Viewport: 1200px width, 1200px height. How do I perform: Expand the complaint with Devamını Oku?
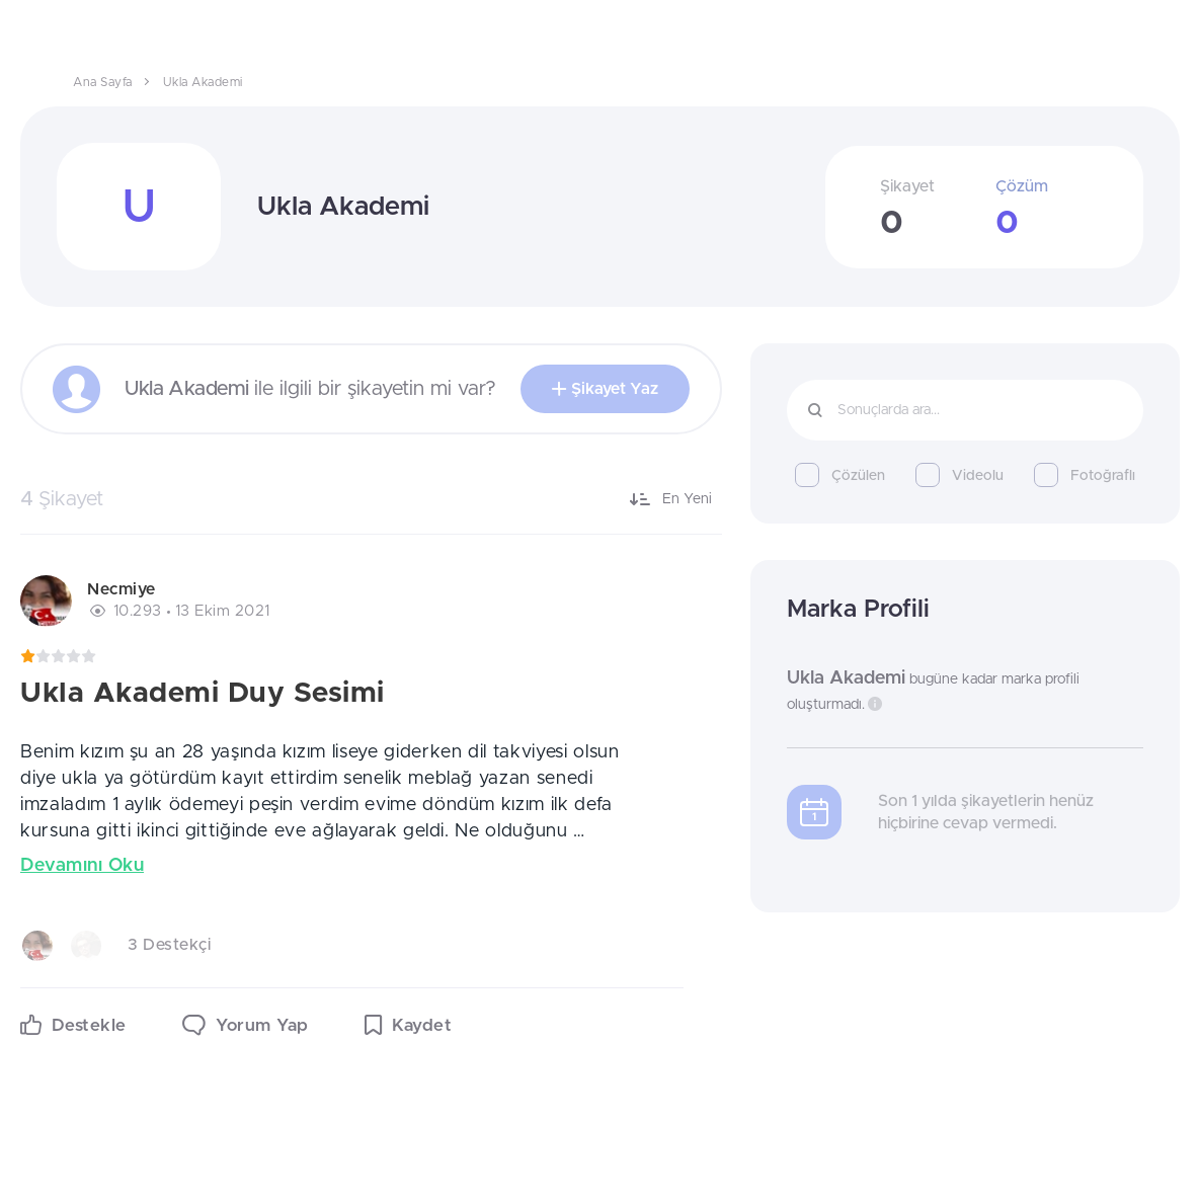(x=82, y=865)
